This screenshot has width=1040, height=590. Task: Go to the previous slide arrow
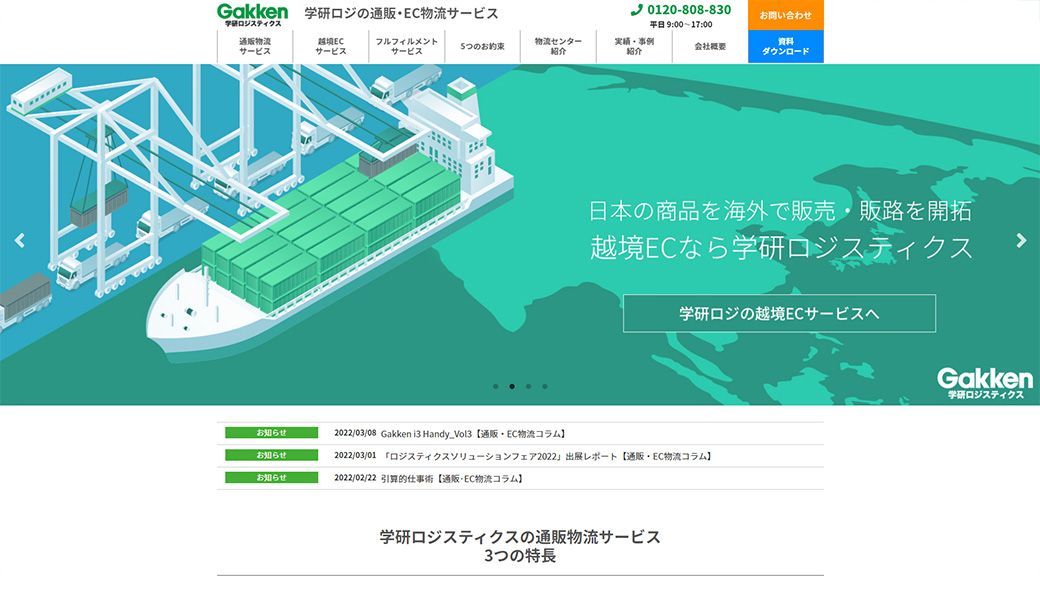pos(20,241)
